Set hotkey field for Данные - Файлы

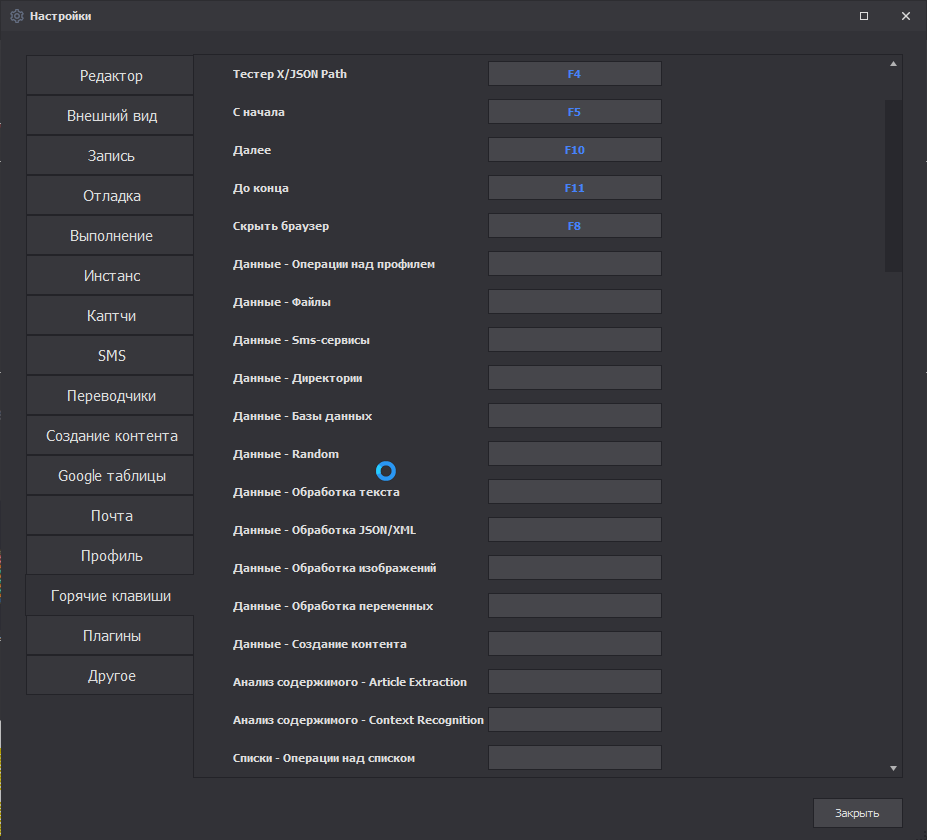[x=575, y=301]
